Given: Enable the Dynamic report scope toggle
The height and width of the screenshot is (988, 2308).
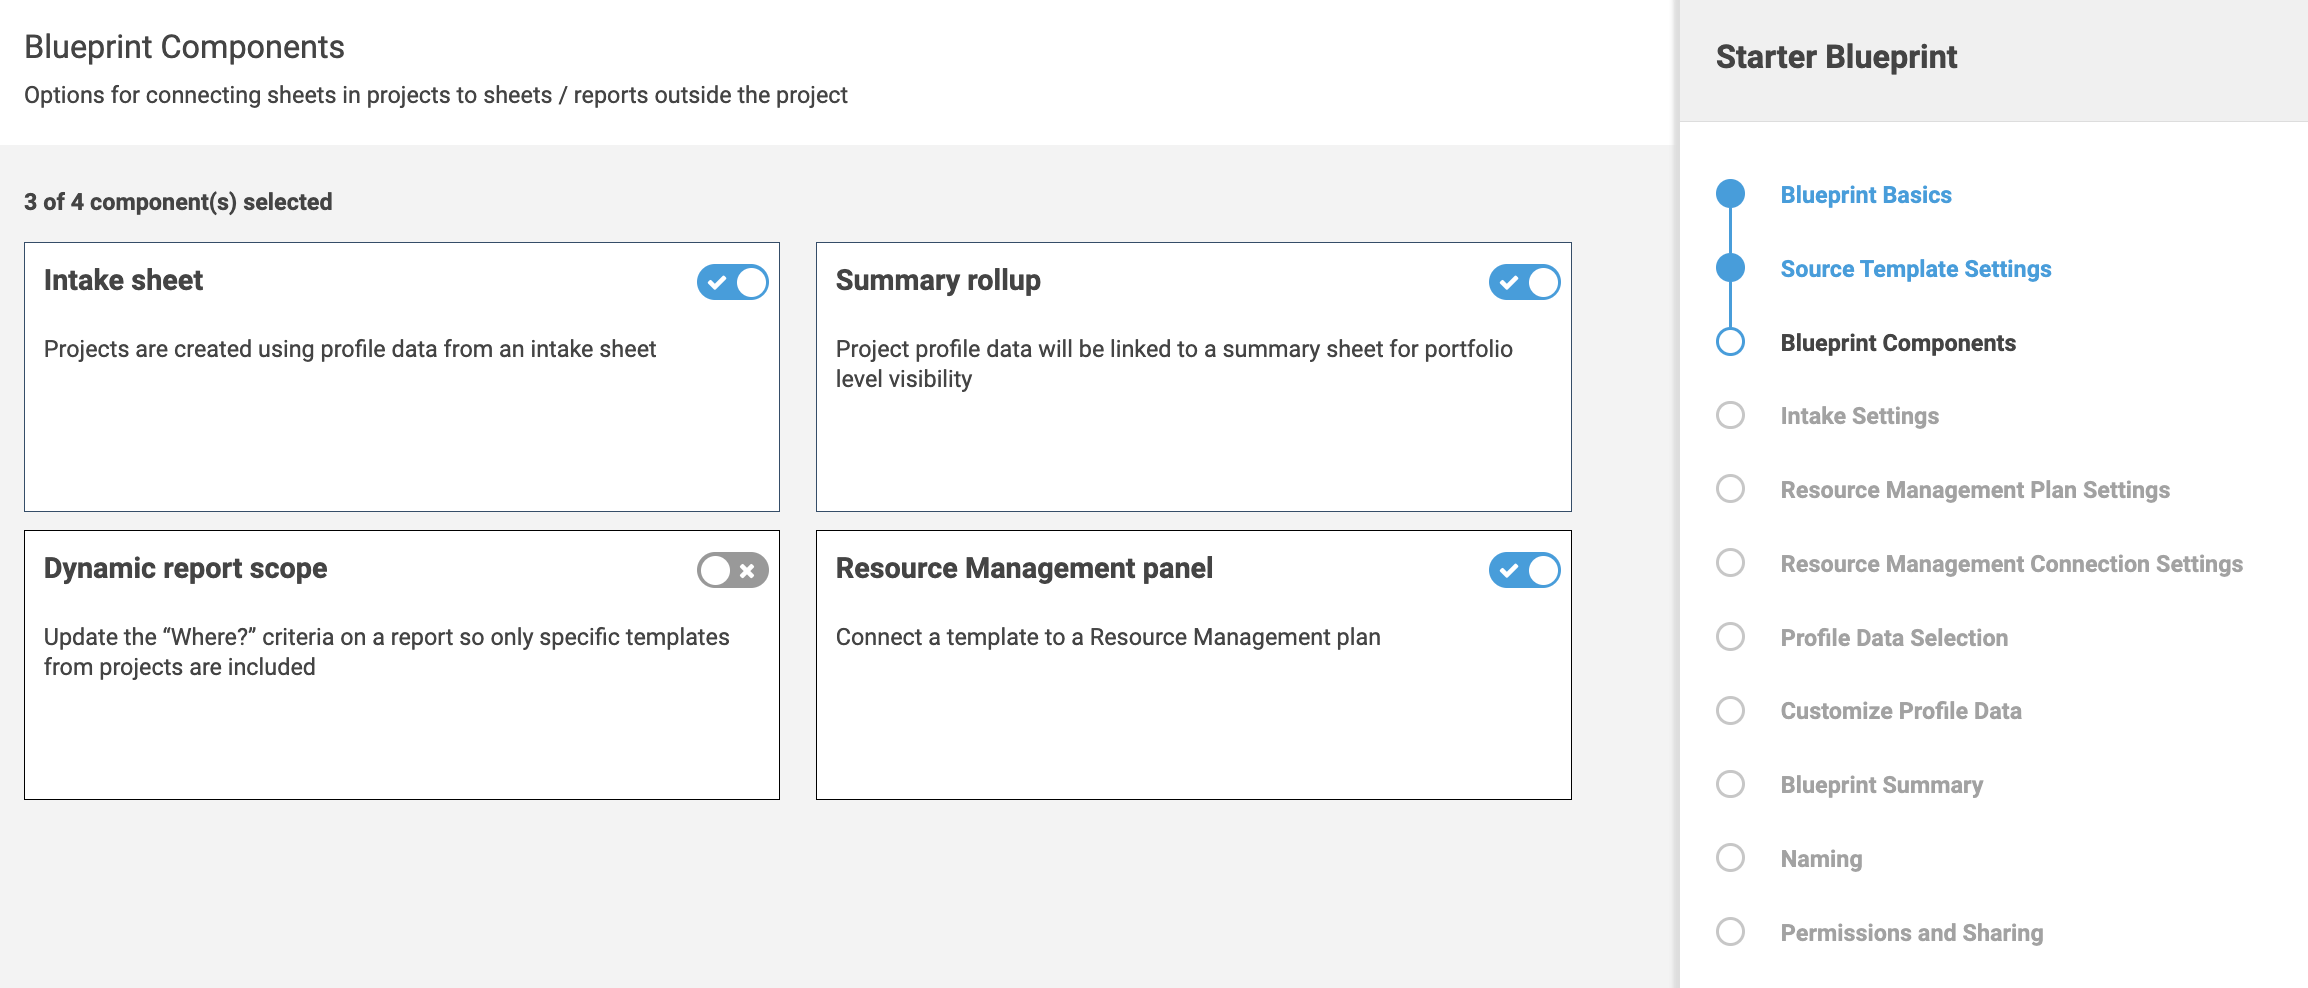Looking at the screenshot, I should [732, 570].
